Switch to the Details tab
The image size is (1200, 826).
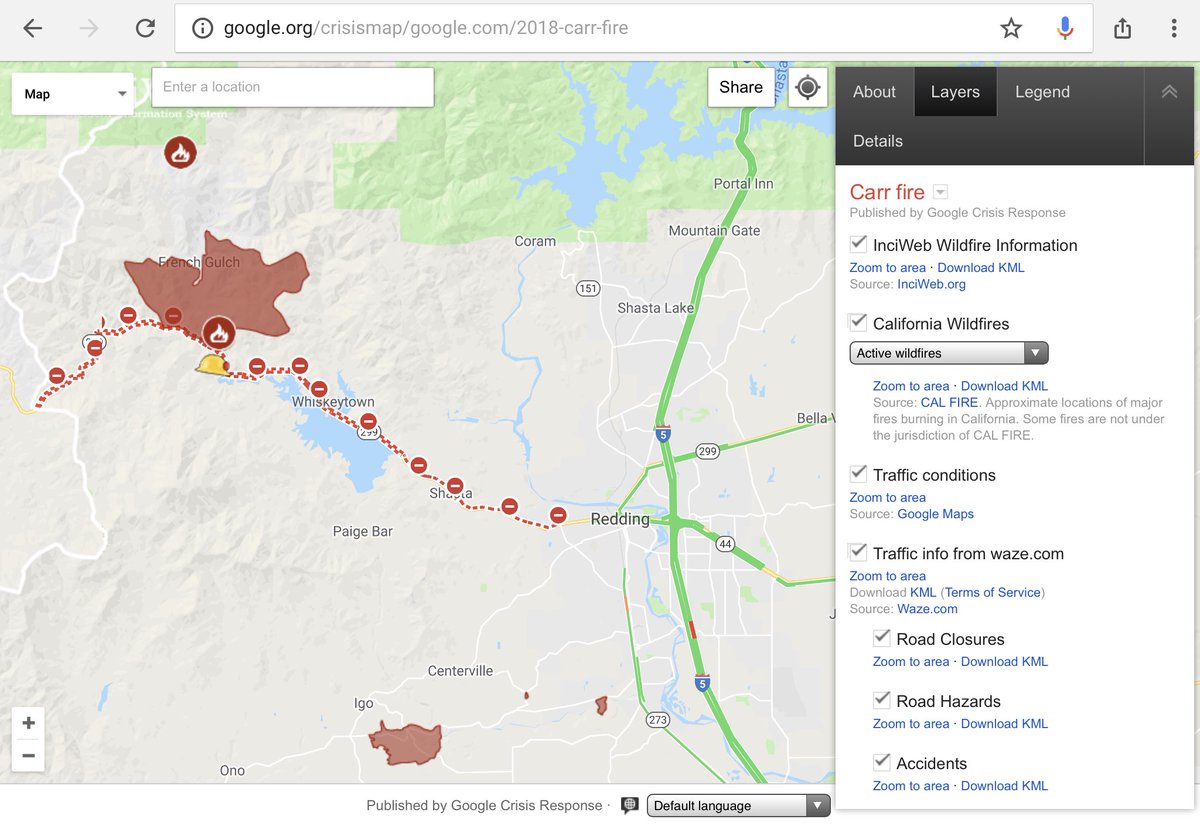point(878,141)
